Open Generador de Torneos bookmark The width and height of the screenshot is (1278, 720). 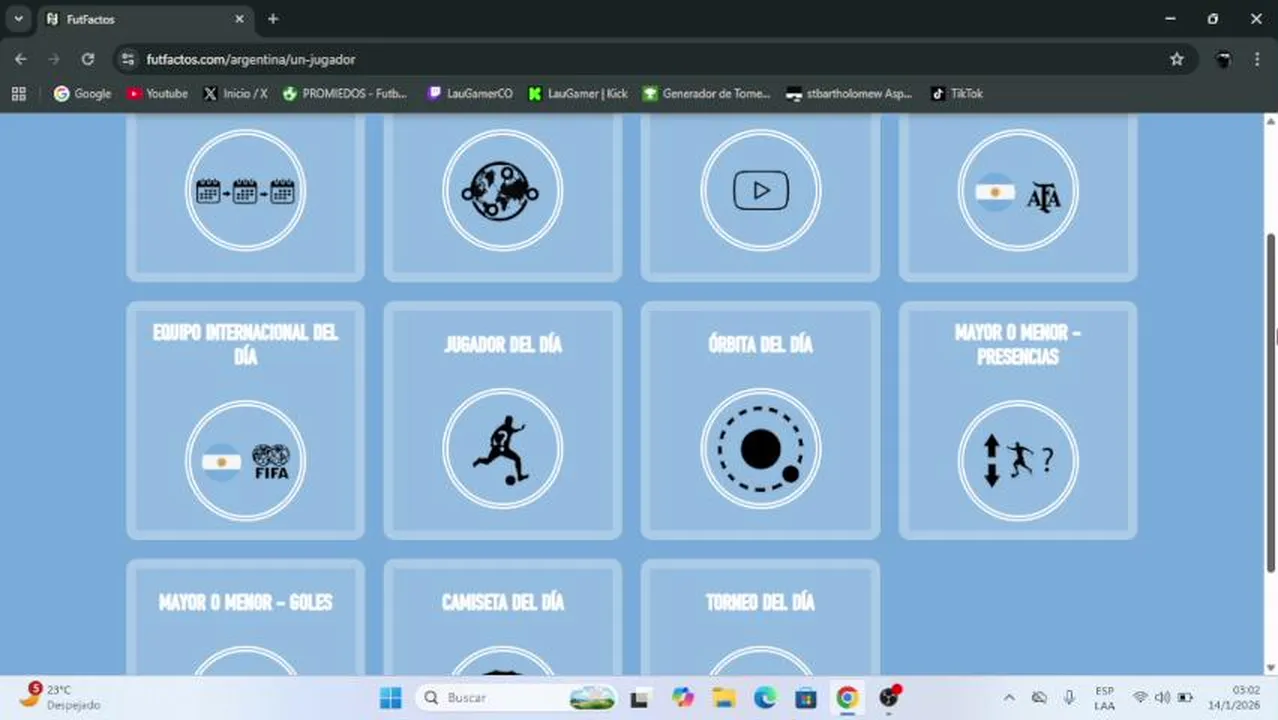click(707, 93)
